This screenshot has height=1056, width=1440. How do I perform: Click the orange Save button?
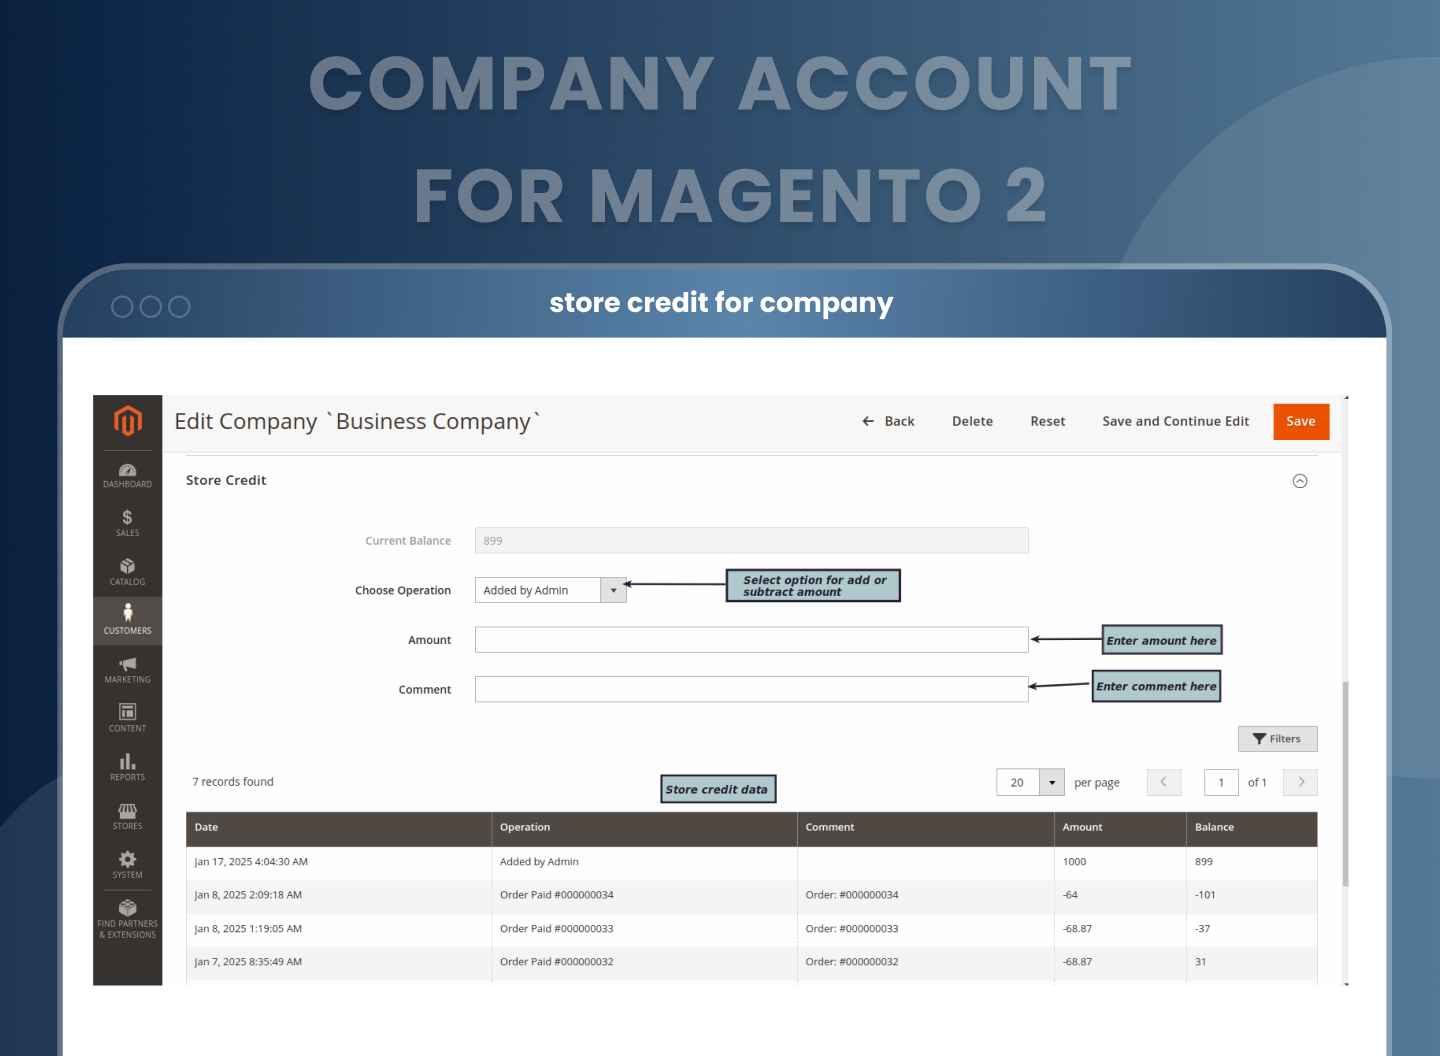click(x=1300, y=422)
